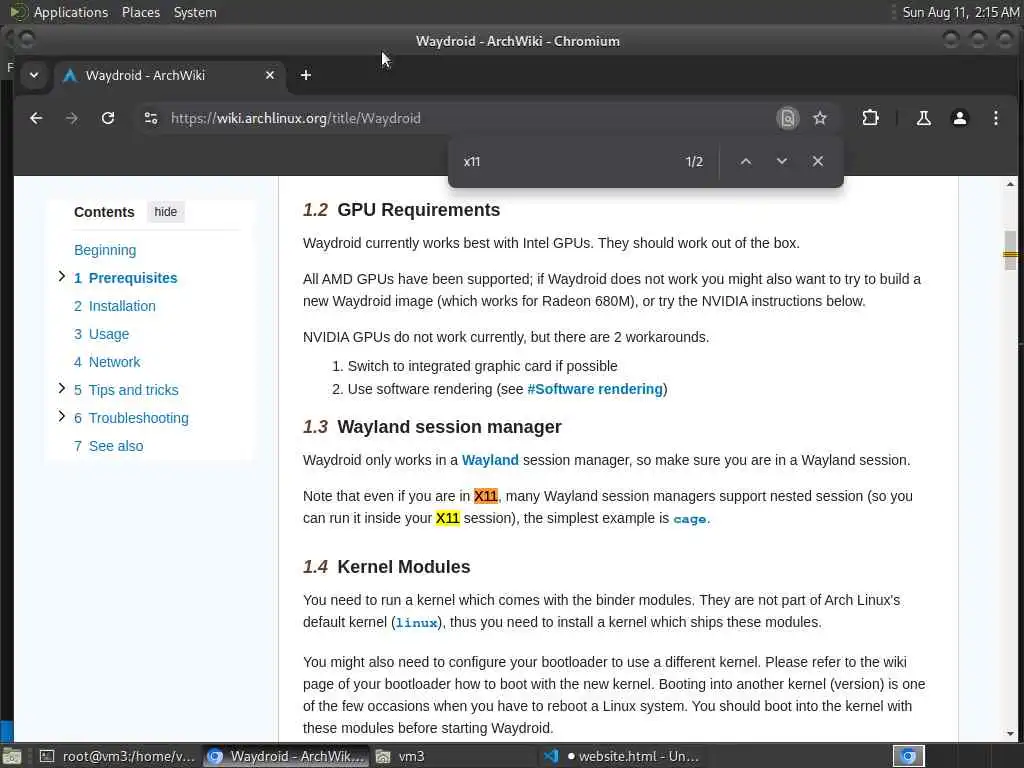Go back to the previous page
The width and height of the screenshot is (1024, 768).
[x=37, y=118]
